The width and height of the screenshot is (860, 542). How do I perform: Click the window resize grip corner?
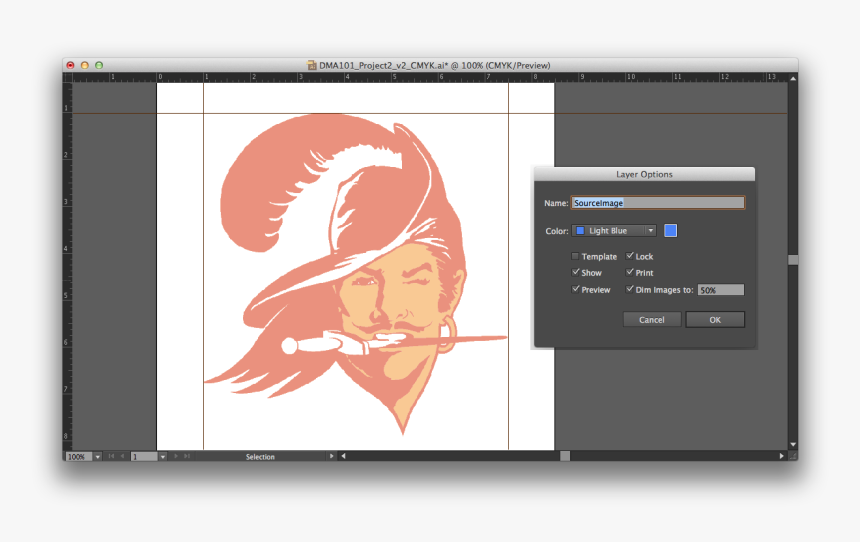point(793,456)
